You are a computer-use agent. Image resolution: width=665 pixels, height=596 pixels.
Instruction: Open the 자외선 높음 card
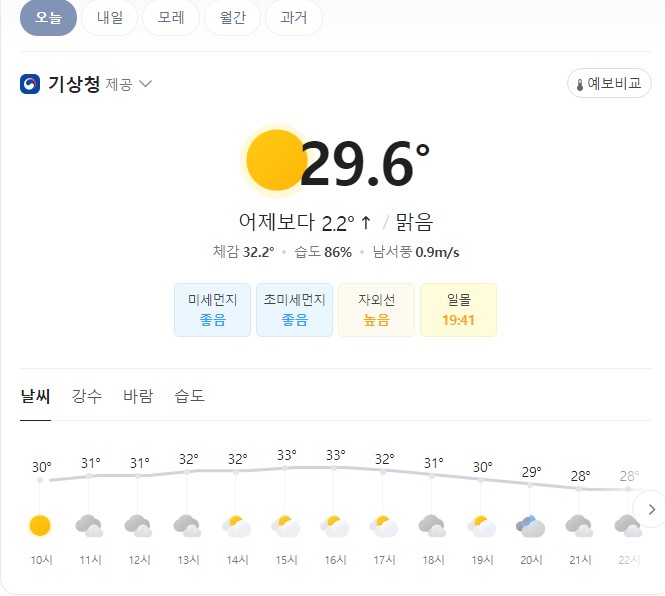tap(376, 310)
